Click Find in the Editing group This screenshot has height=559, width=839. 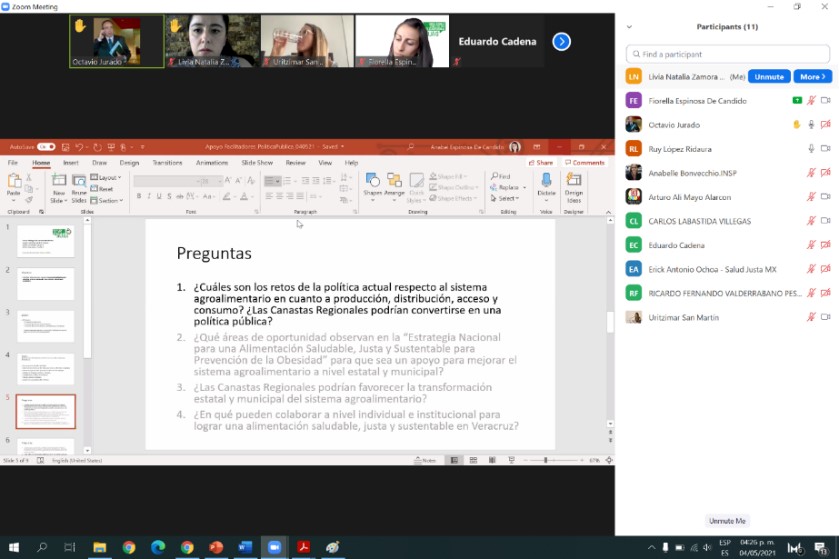502,176
